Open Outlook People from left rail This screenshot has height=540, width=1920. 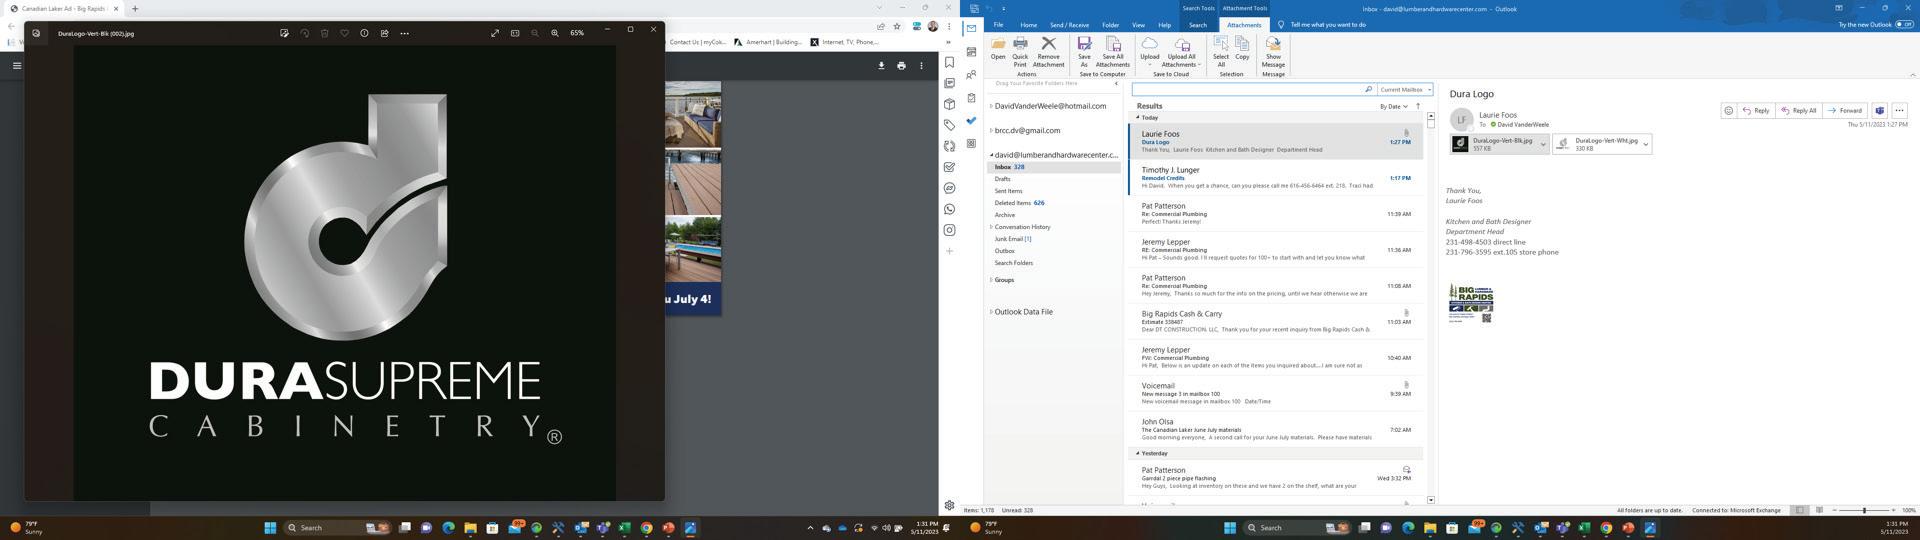[971, 75]
